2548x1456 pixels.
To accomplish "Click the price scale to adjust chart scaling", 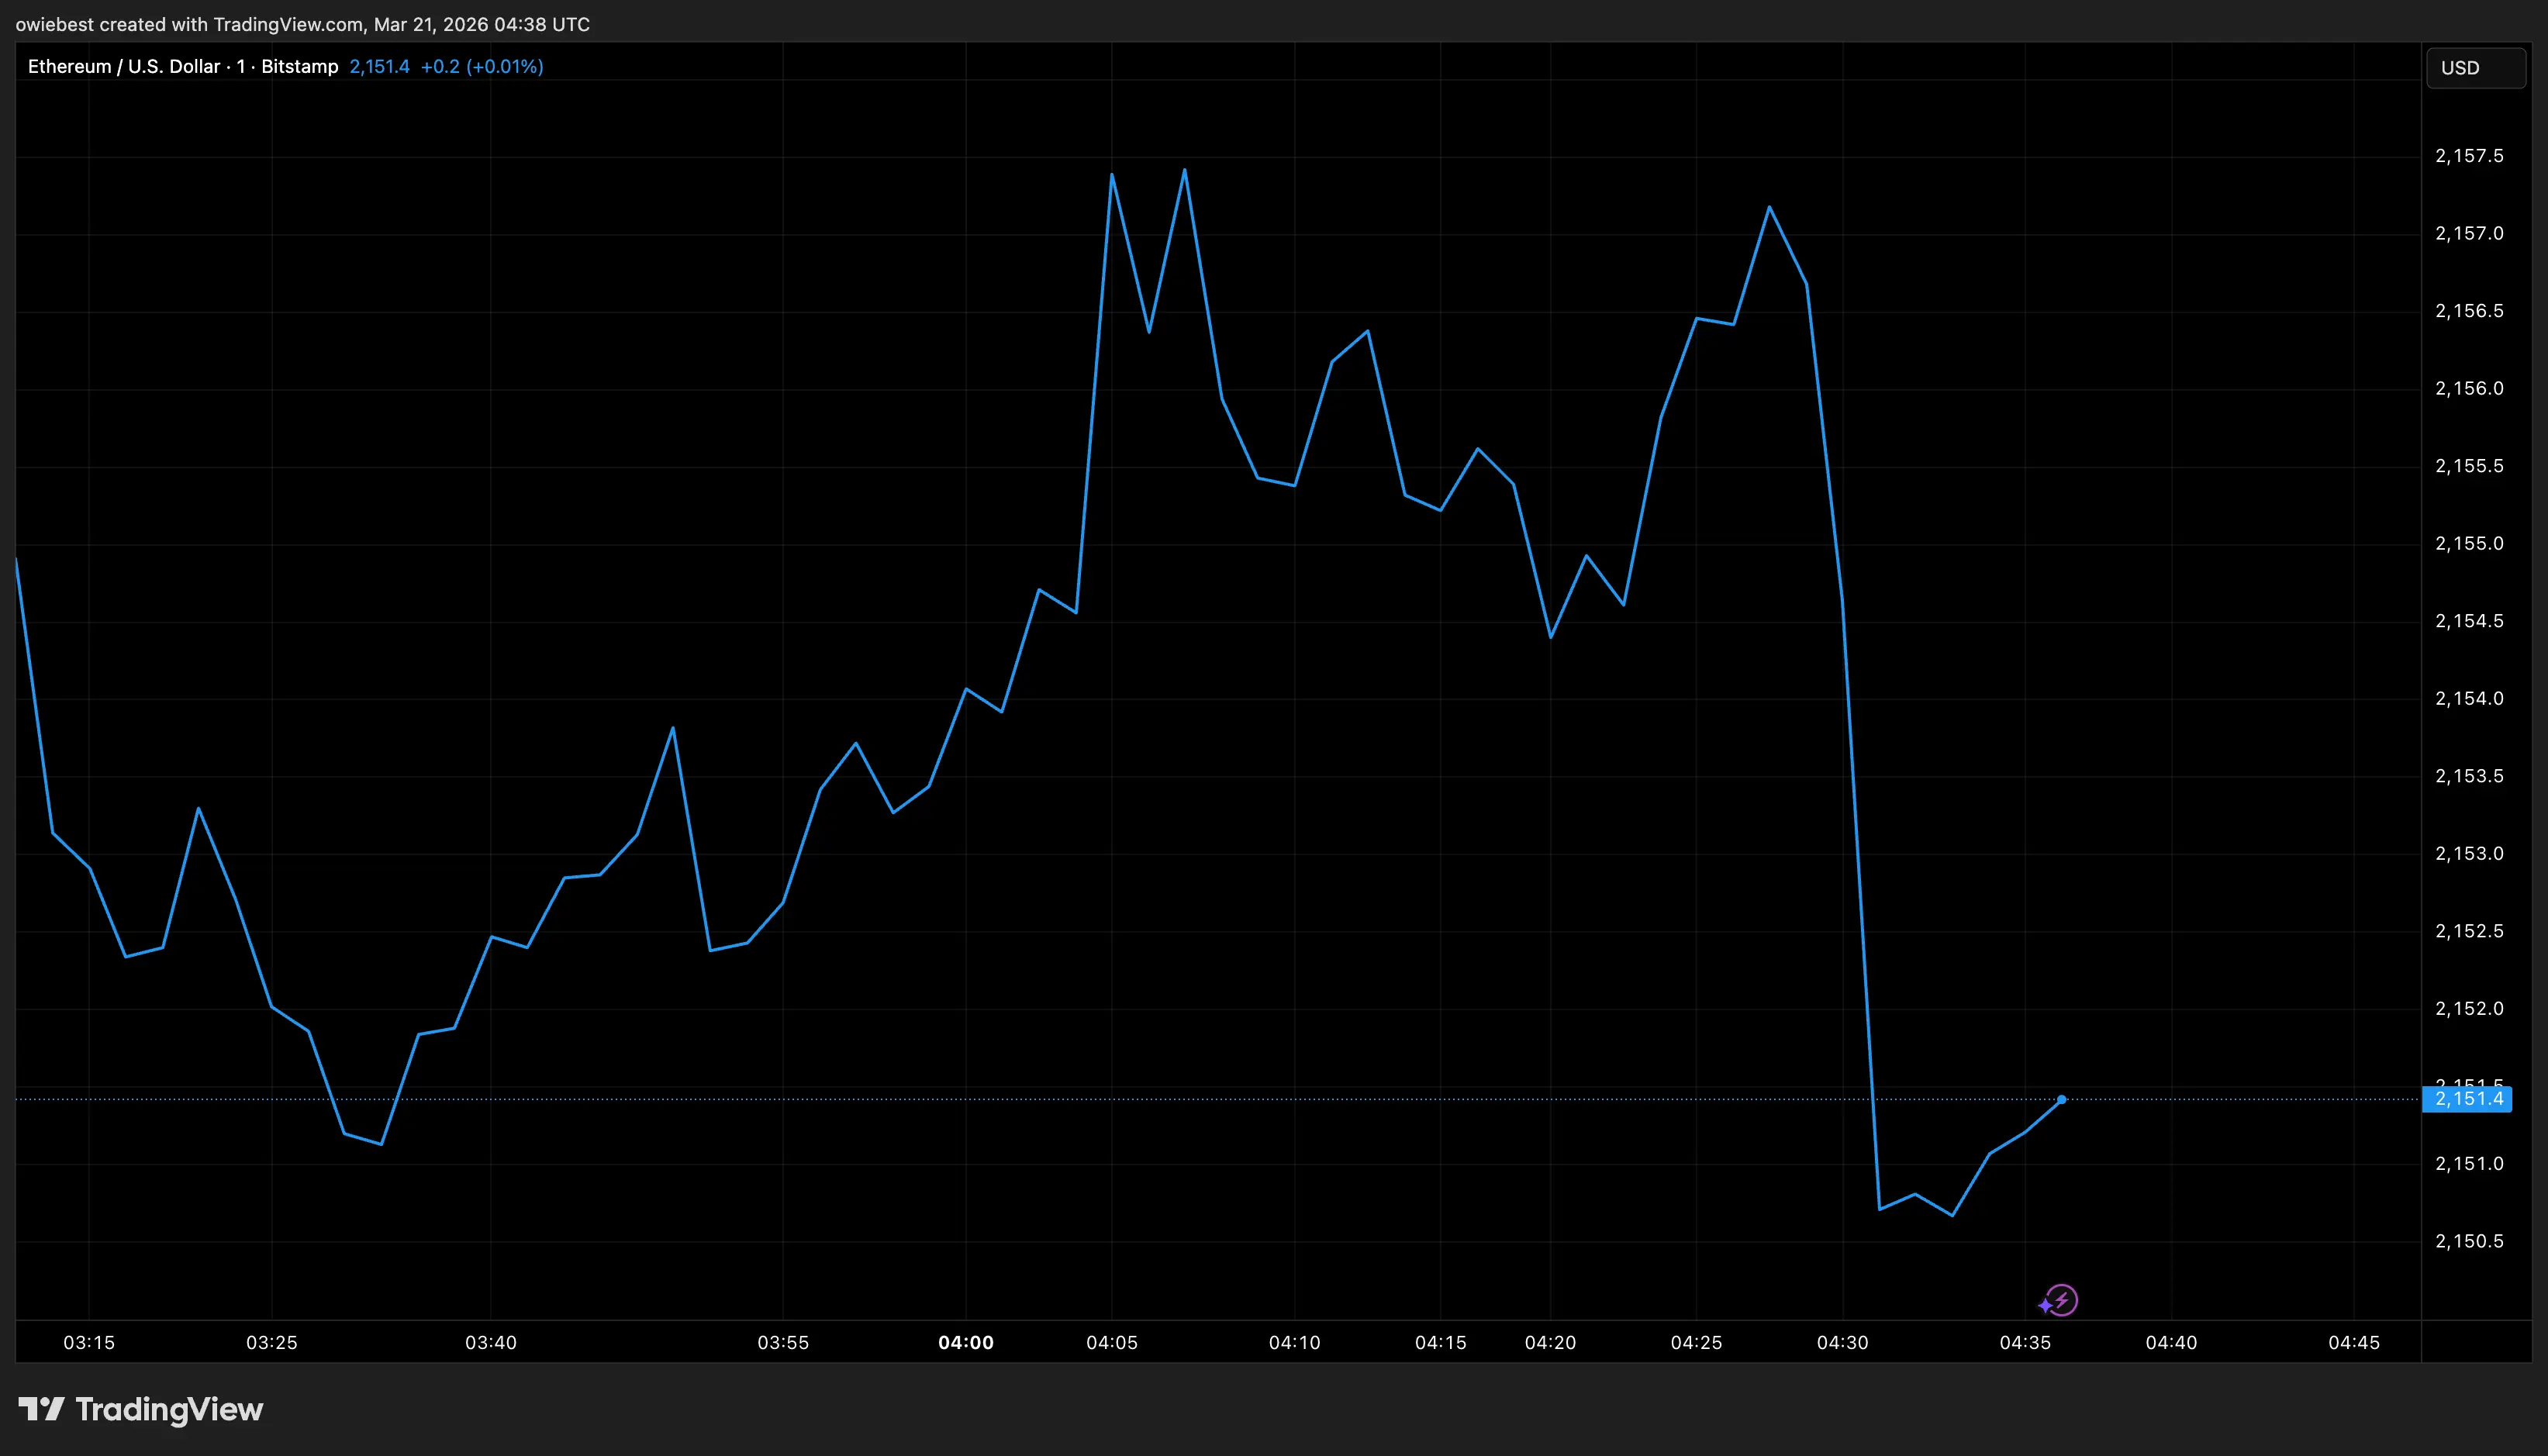I will [x=2470, y=700].
